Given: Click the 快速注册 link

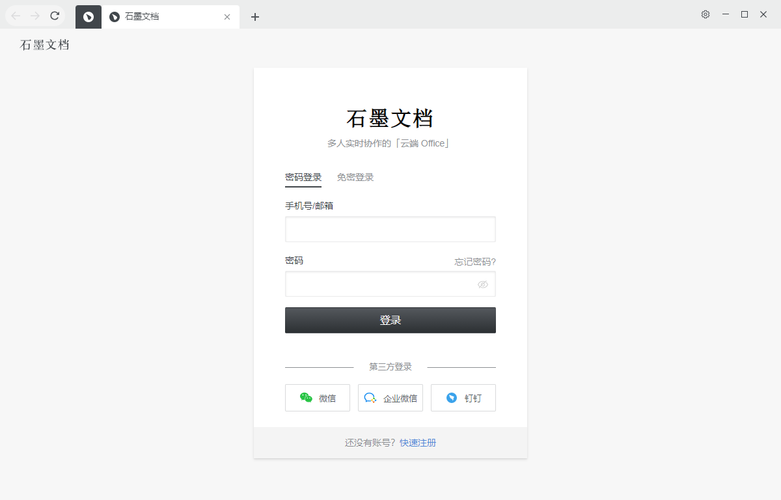Looking at the screenshot, I should tap(418, 442).
